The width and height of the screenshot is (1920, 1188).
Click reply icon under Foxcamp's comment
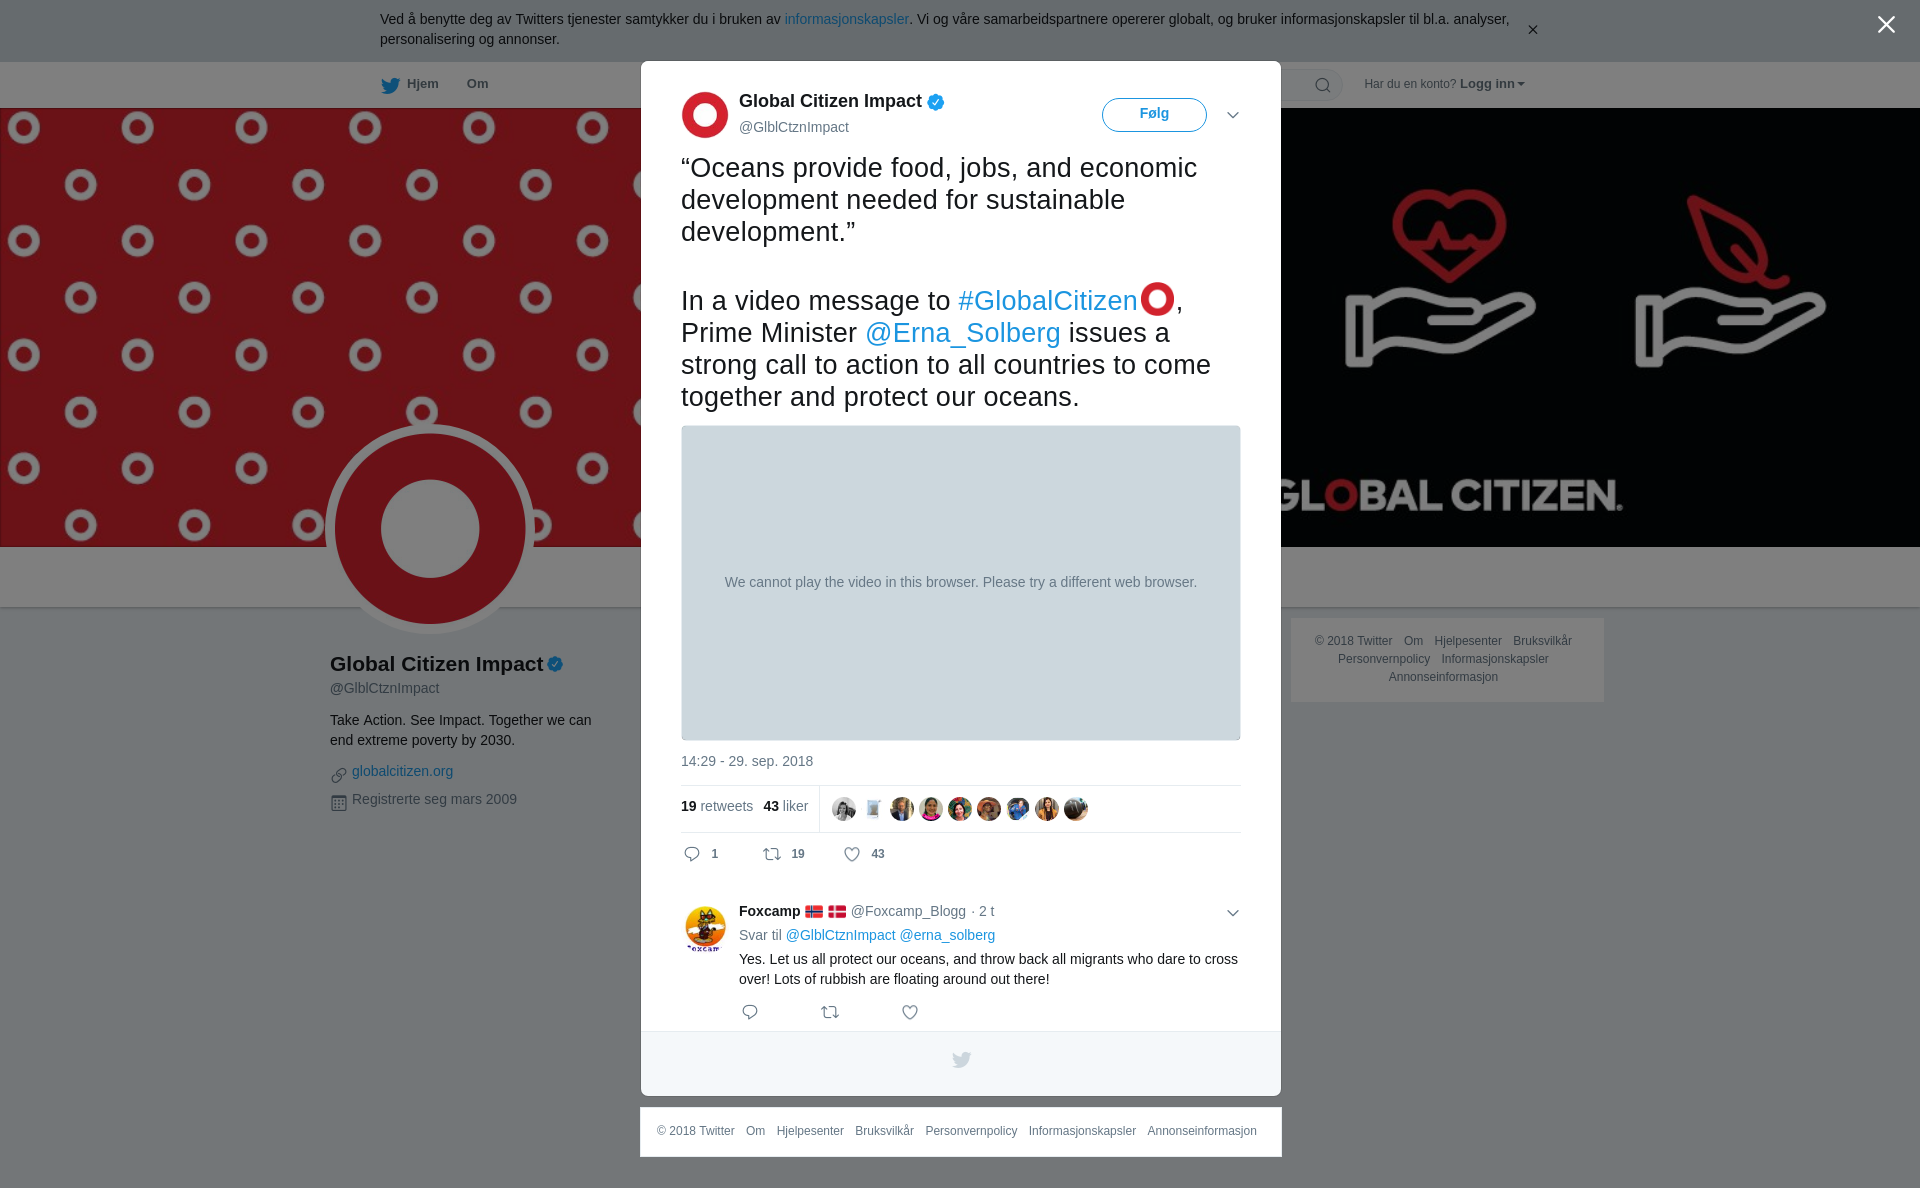[x=750, y=1012]
